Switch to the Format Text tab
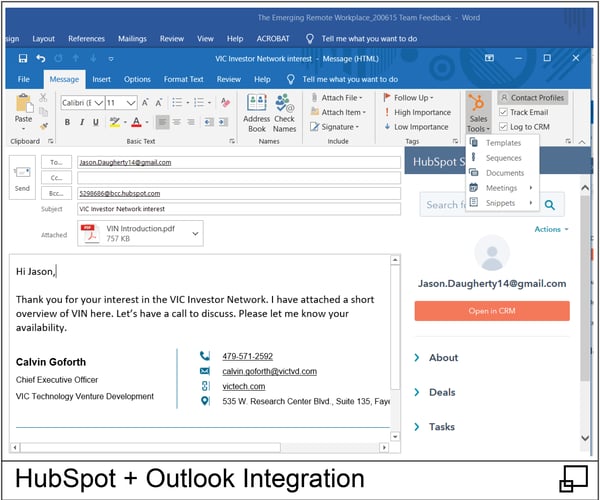600x500 pixels. pos(183,79)
